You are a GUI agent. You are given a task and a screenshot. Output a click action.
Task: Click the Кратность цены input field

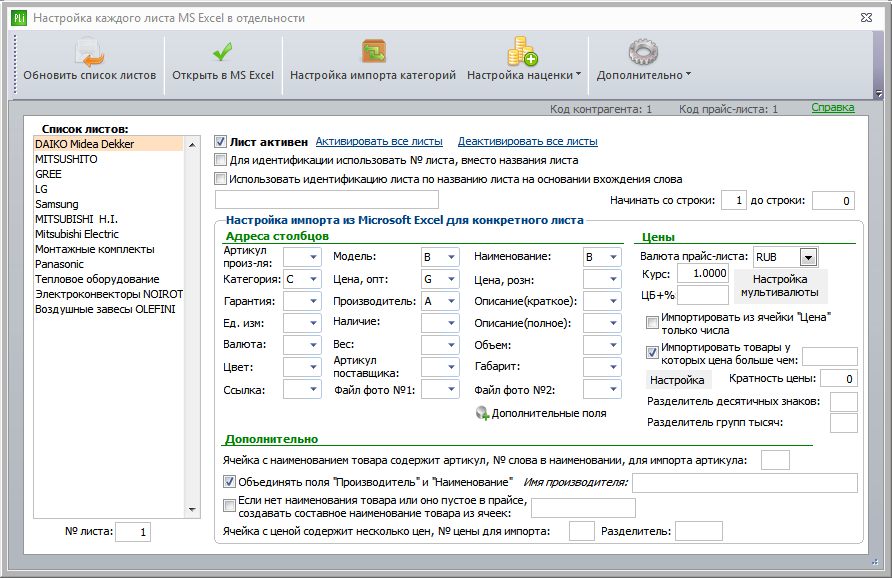839,379
